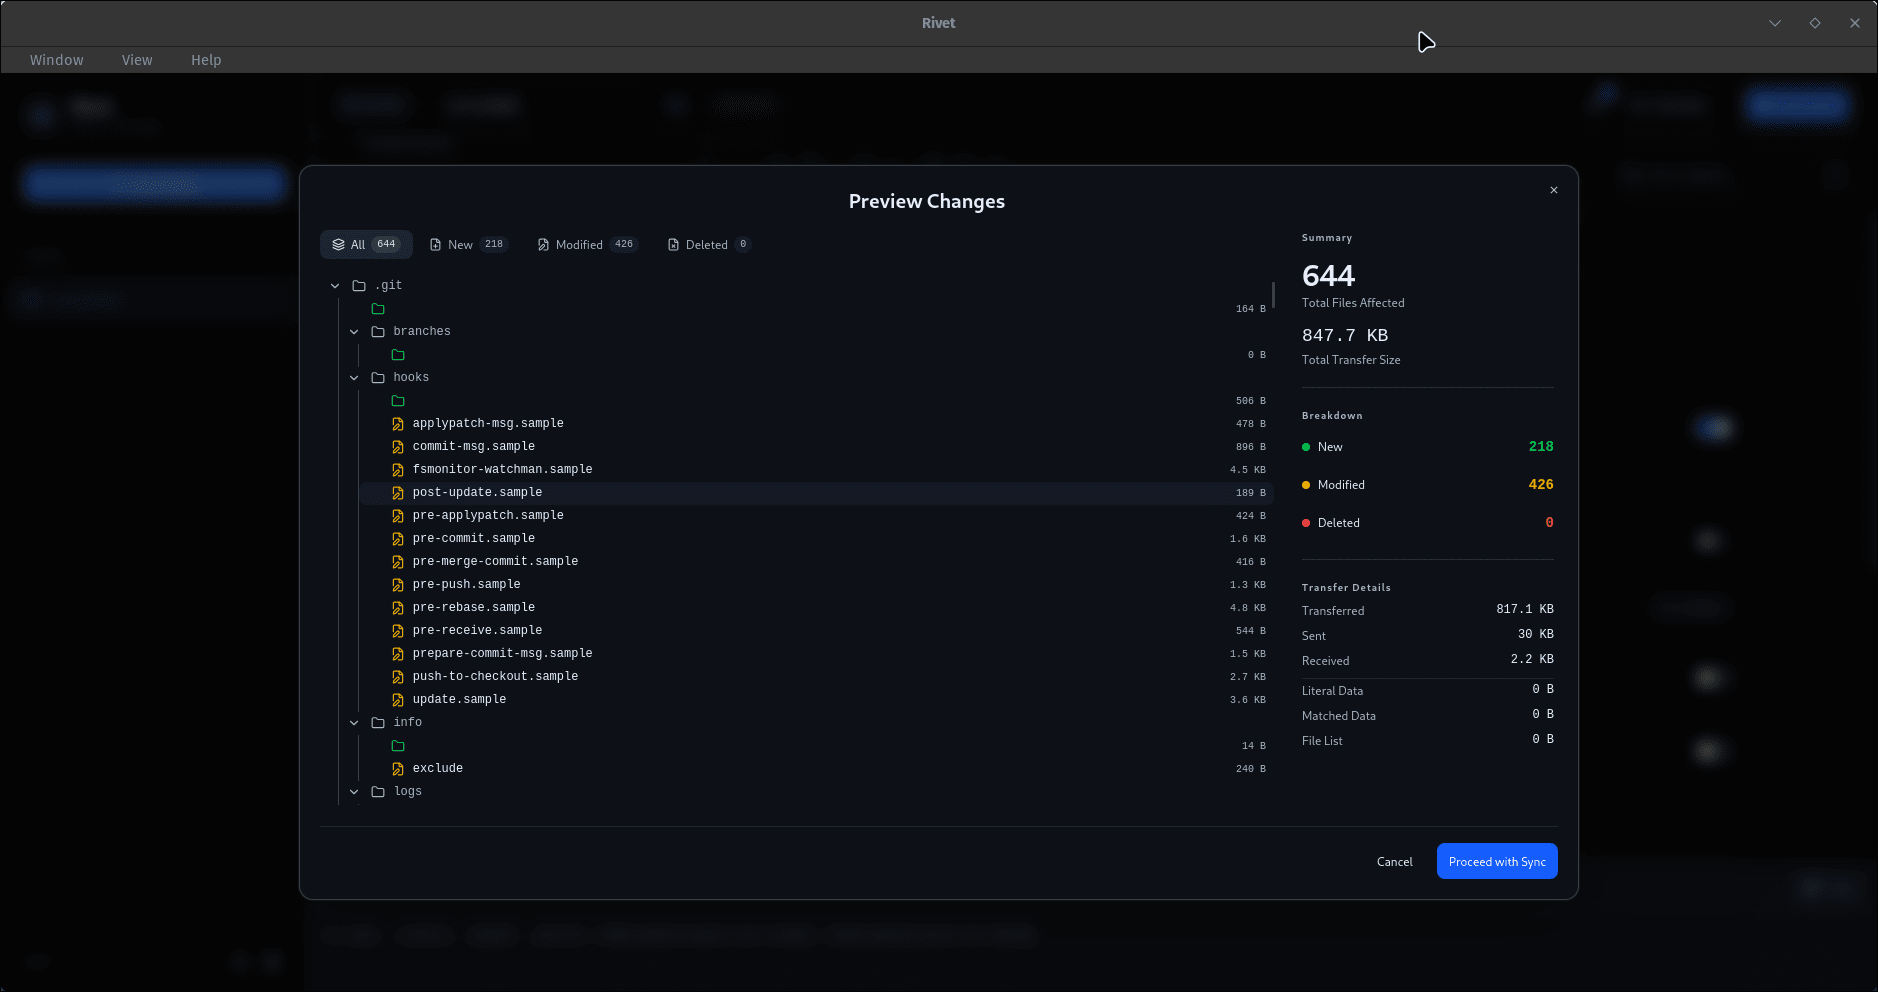Click the layers icon on All tab
The height and width of the screenshot is (992, 1878).
tap(338, 245)
